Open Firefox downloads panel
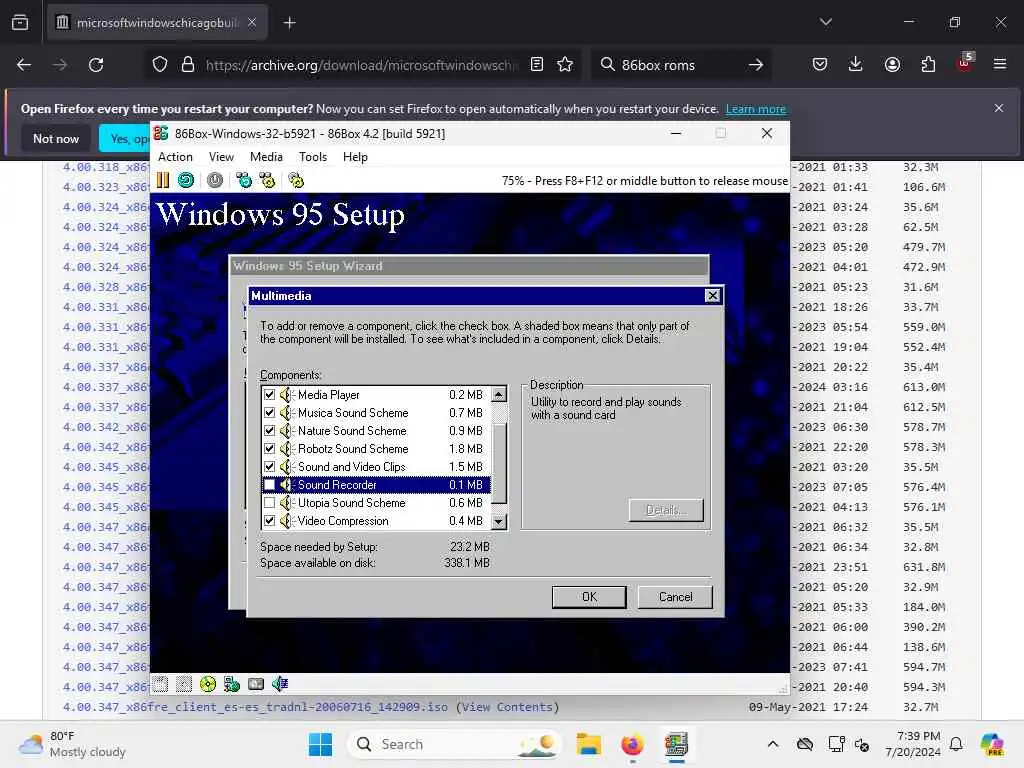 [x=856, y=65]
